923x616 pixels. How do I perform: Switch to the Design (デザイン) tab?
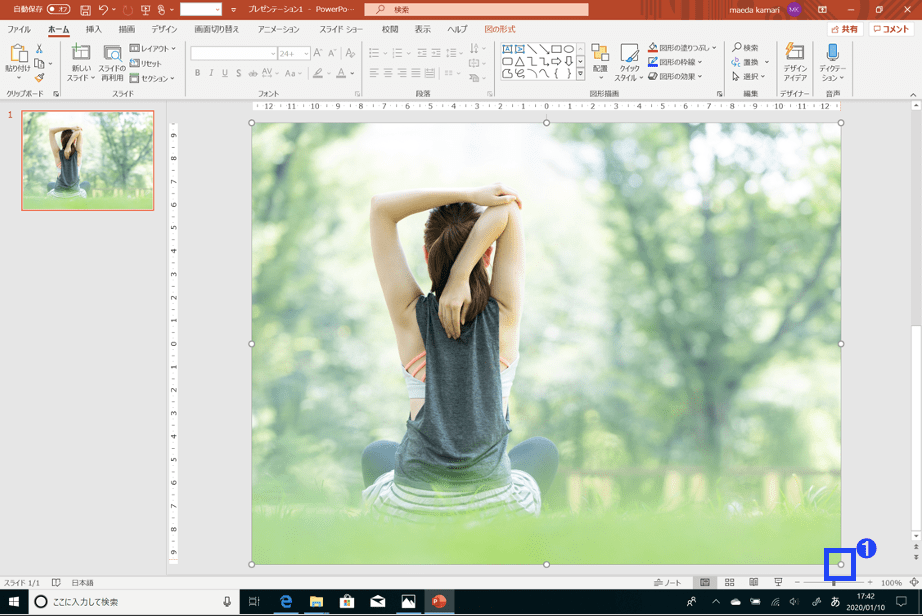pos(164,29)
